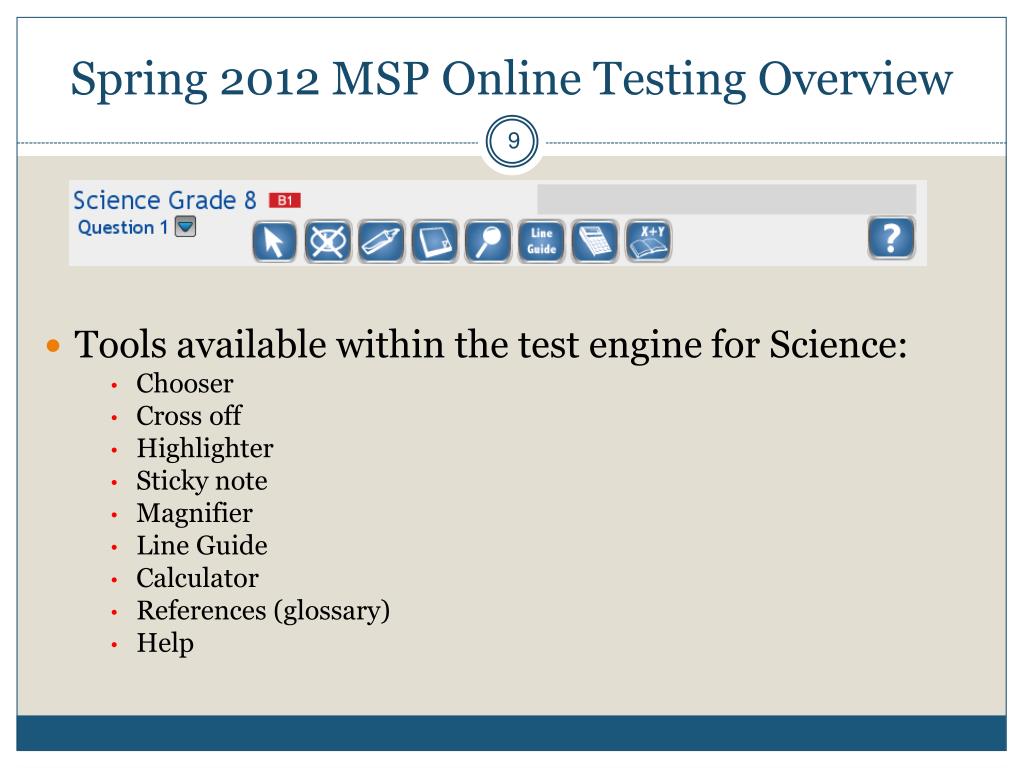The width and height of the screenshot is (1024, 768).
Task: Click the References (glossary) list item
Action: coord(263,611)
